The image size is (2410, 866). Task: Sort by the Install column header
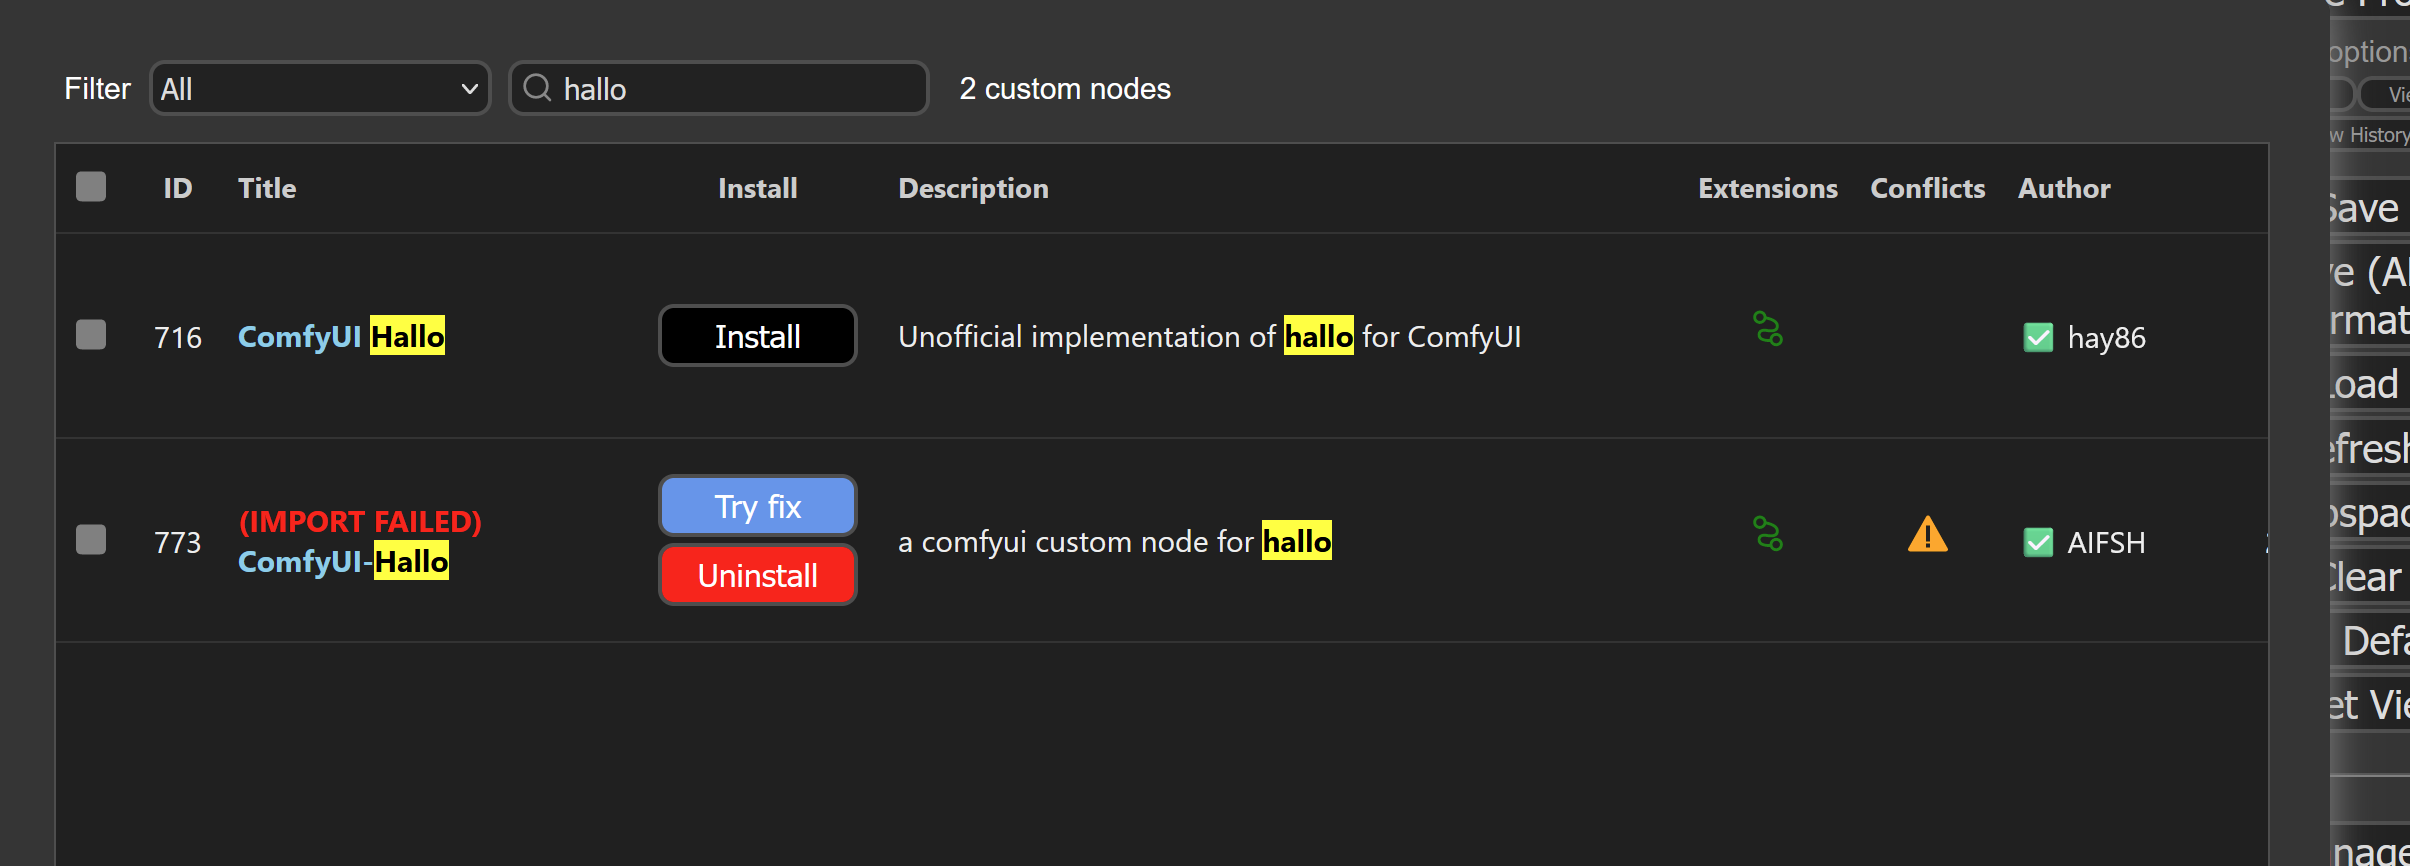tap(758, 188)
